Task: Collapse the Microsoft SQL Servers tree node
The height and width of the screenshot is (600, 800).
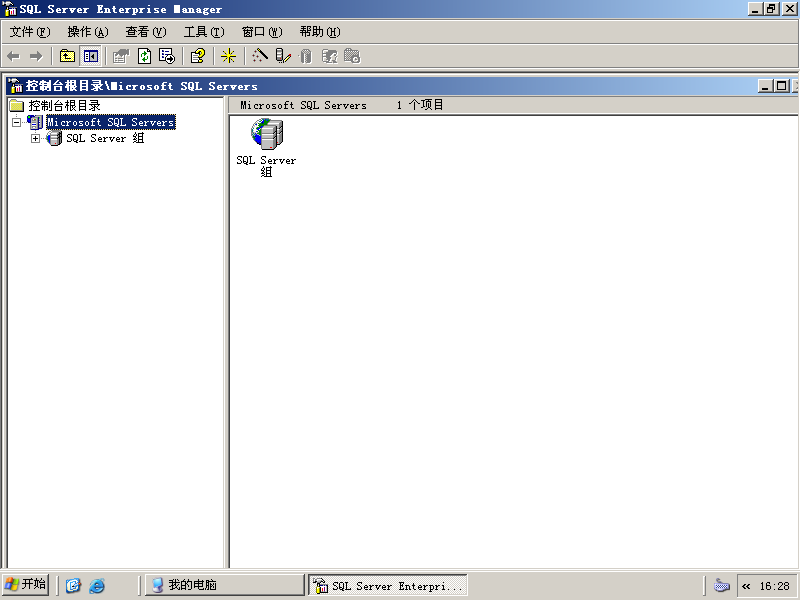Action: click(x=16, y=122)
